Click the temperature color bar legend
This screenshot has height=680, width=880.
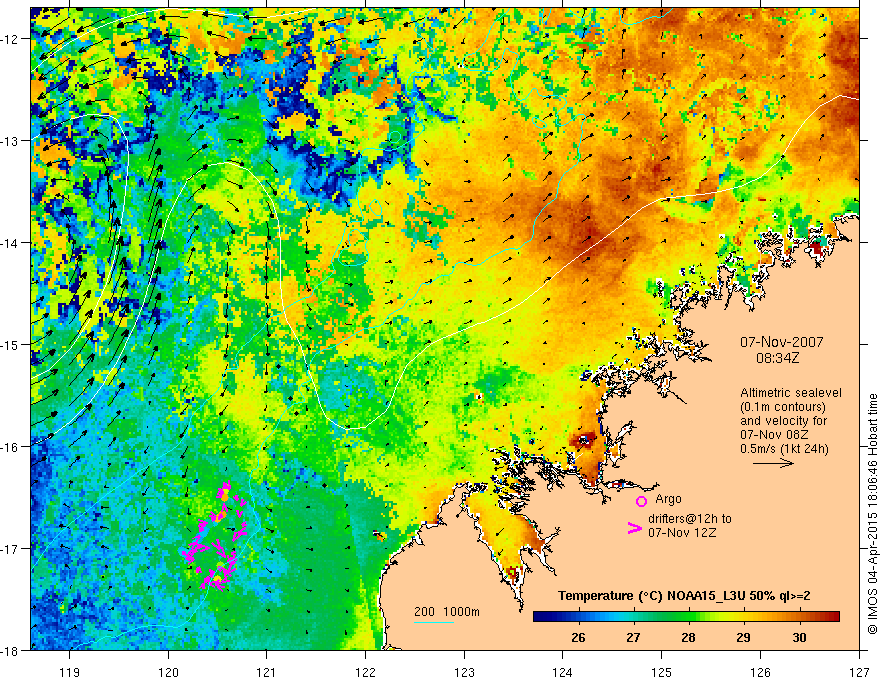pyautogui.click(x=686, y=617)
